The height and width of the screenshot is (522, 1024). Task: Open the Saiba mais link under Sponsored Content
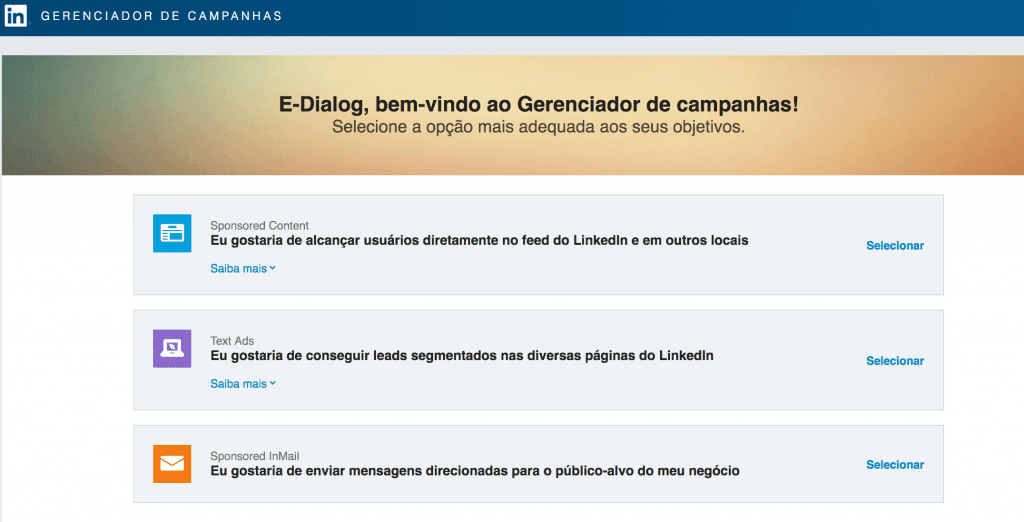click(x=238, y=269)
